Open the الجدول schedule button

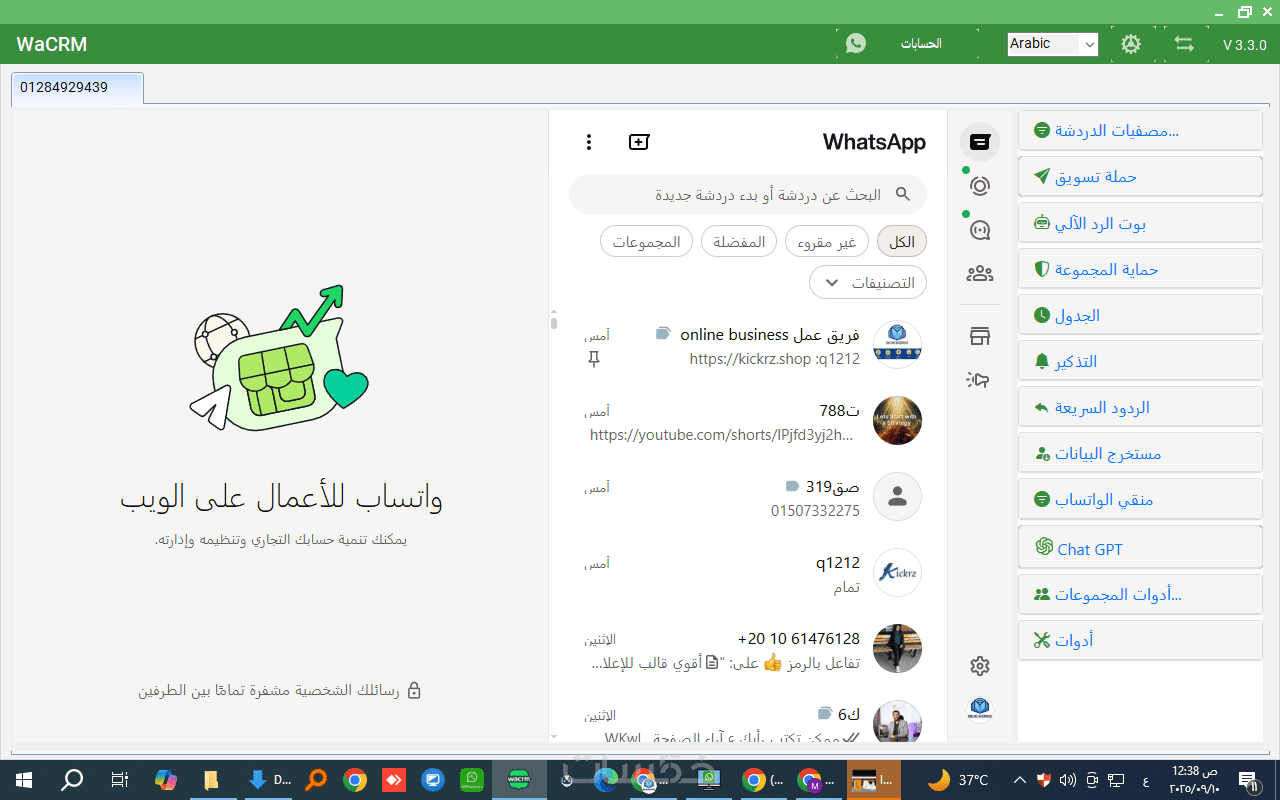[1140, 315]
